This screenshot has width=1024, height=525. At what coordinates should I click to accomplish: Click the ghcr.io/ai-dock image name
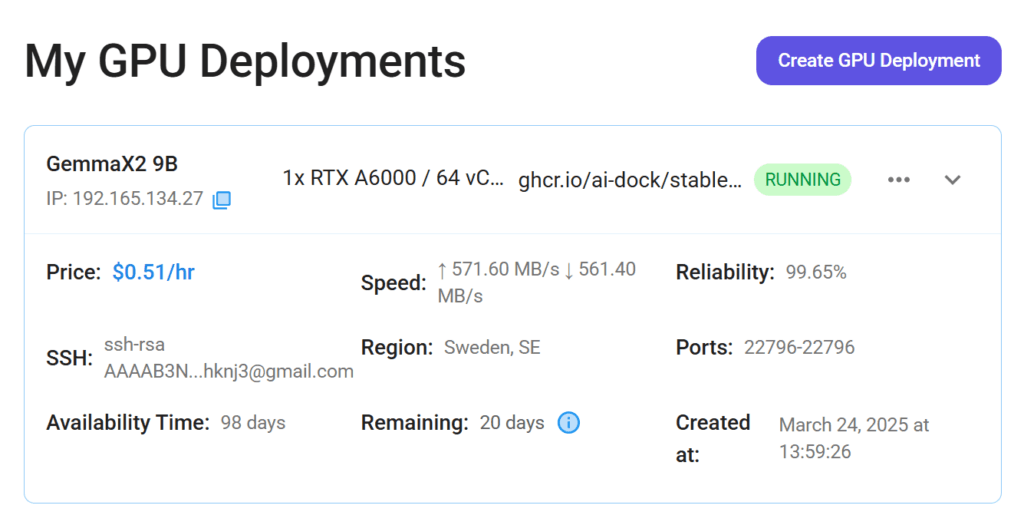point(630,180)
